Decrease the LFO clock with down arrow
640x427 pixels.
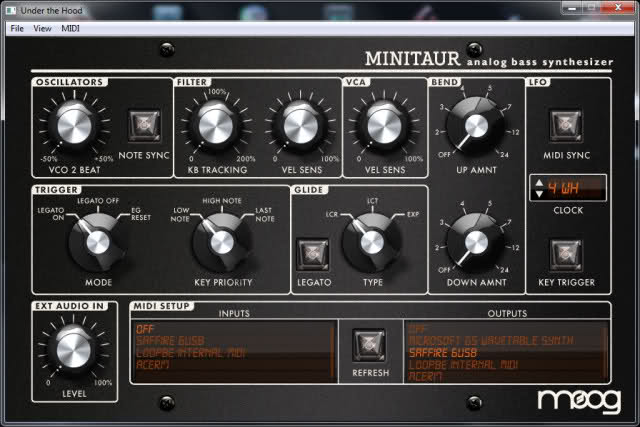(x=539, y=193)
